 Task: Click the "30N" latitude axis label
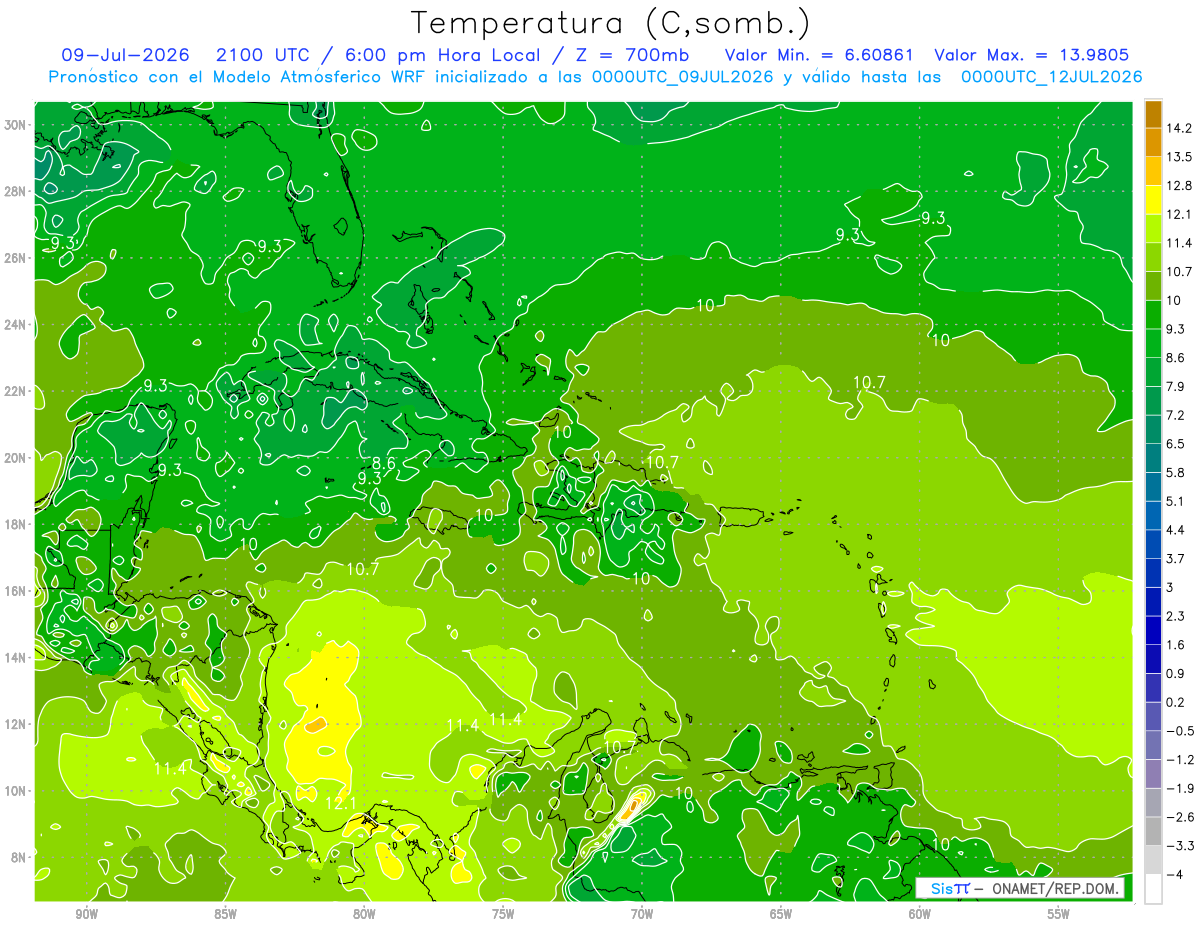[x=16, y=125]
